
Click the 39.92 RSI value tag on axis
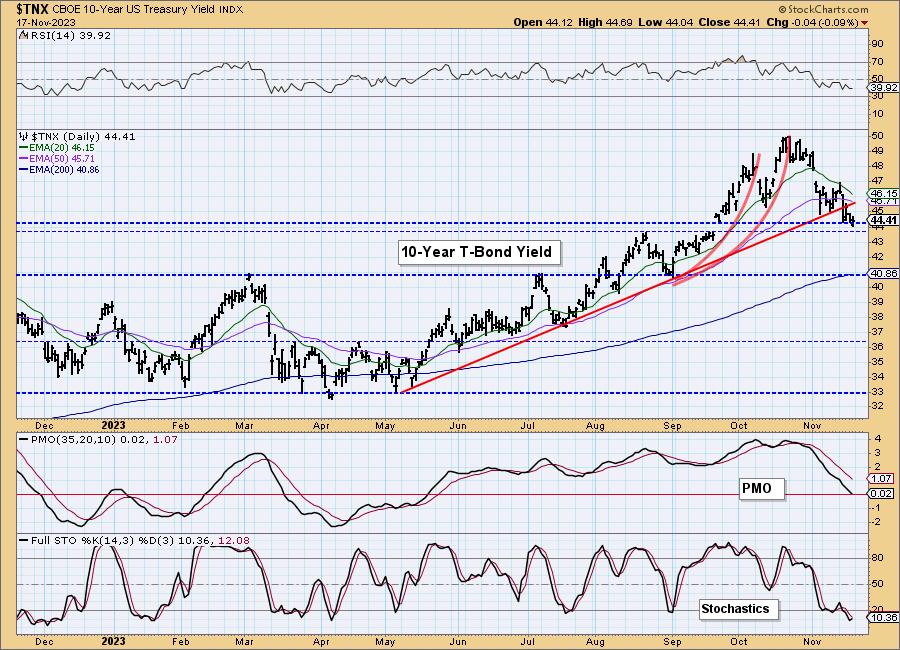pyautogui.click(x=884, y=88)
